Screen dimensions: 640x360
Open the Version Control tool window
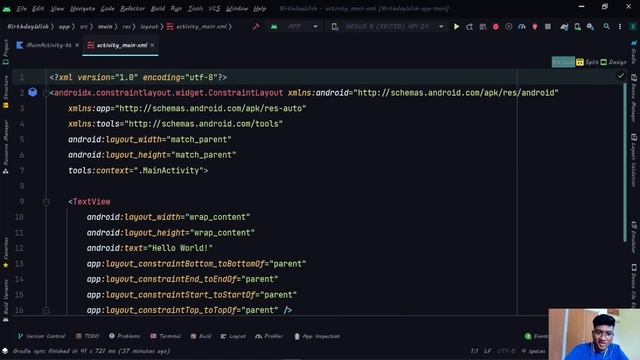41,336
